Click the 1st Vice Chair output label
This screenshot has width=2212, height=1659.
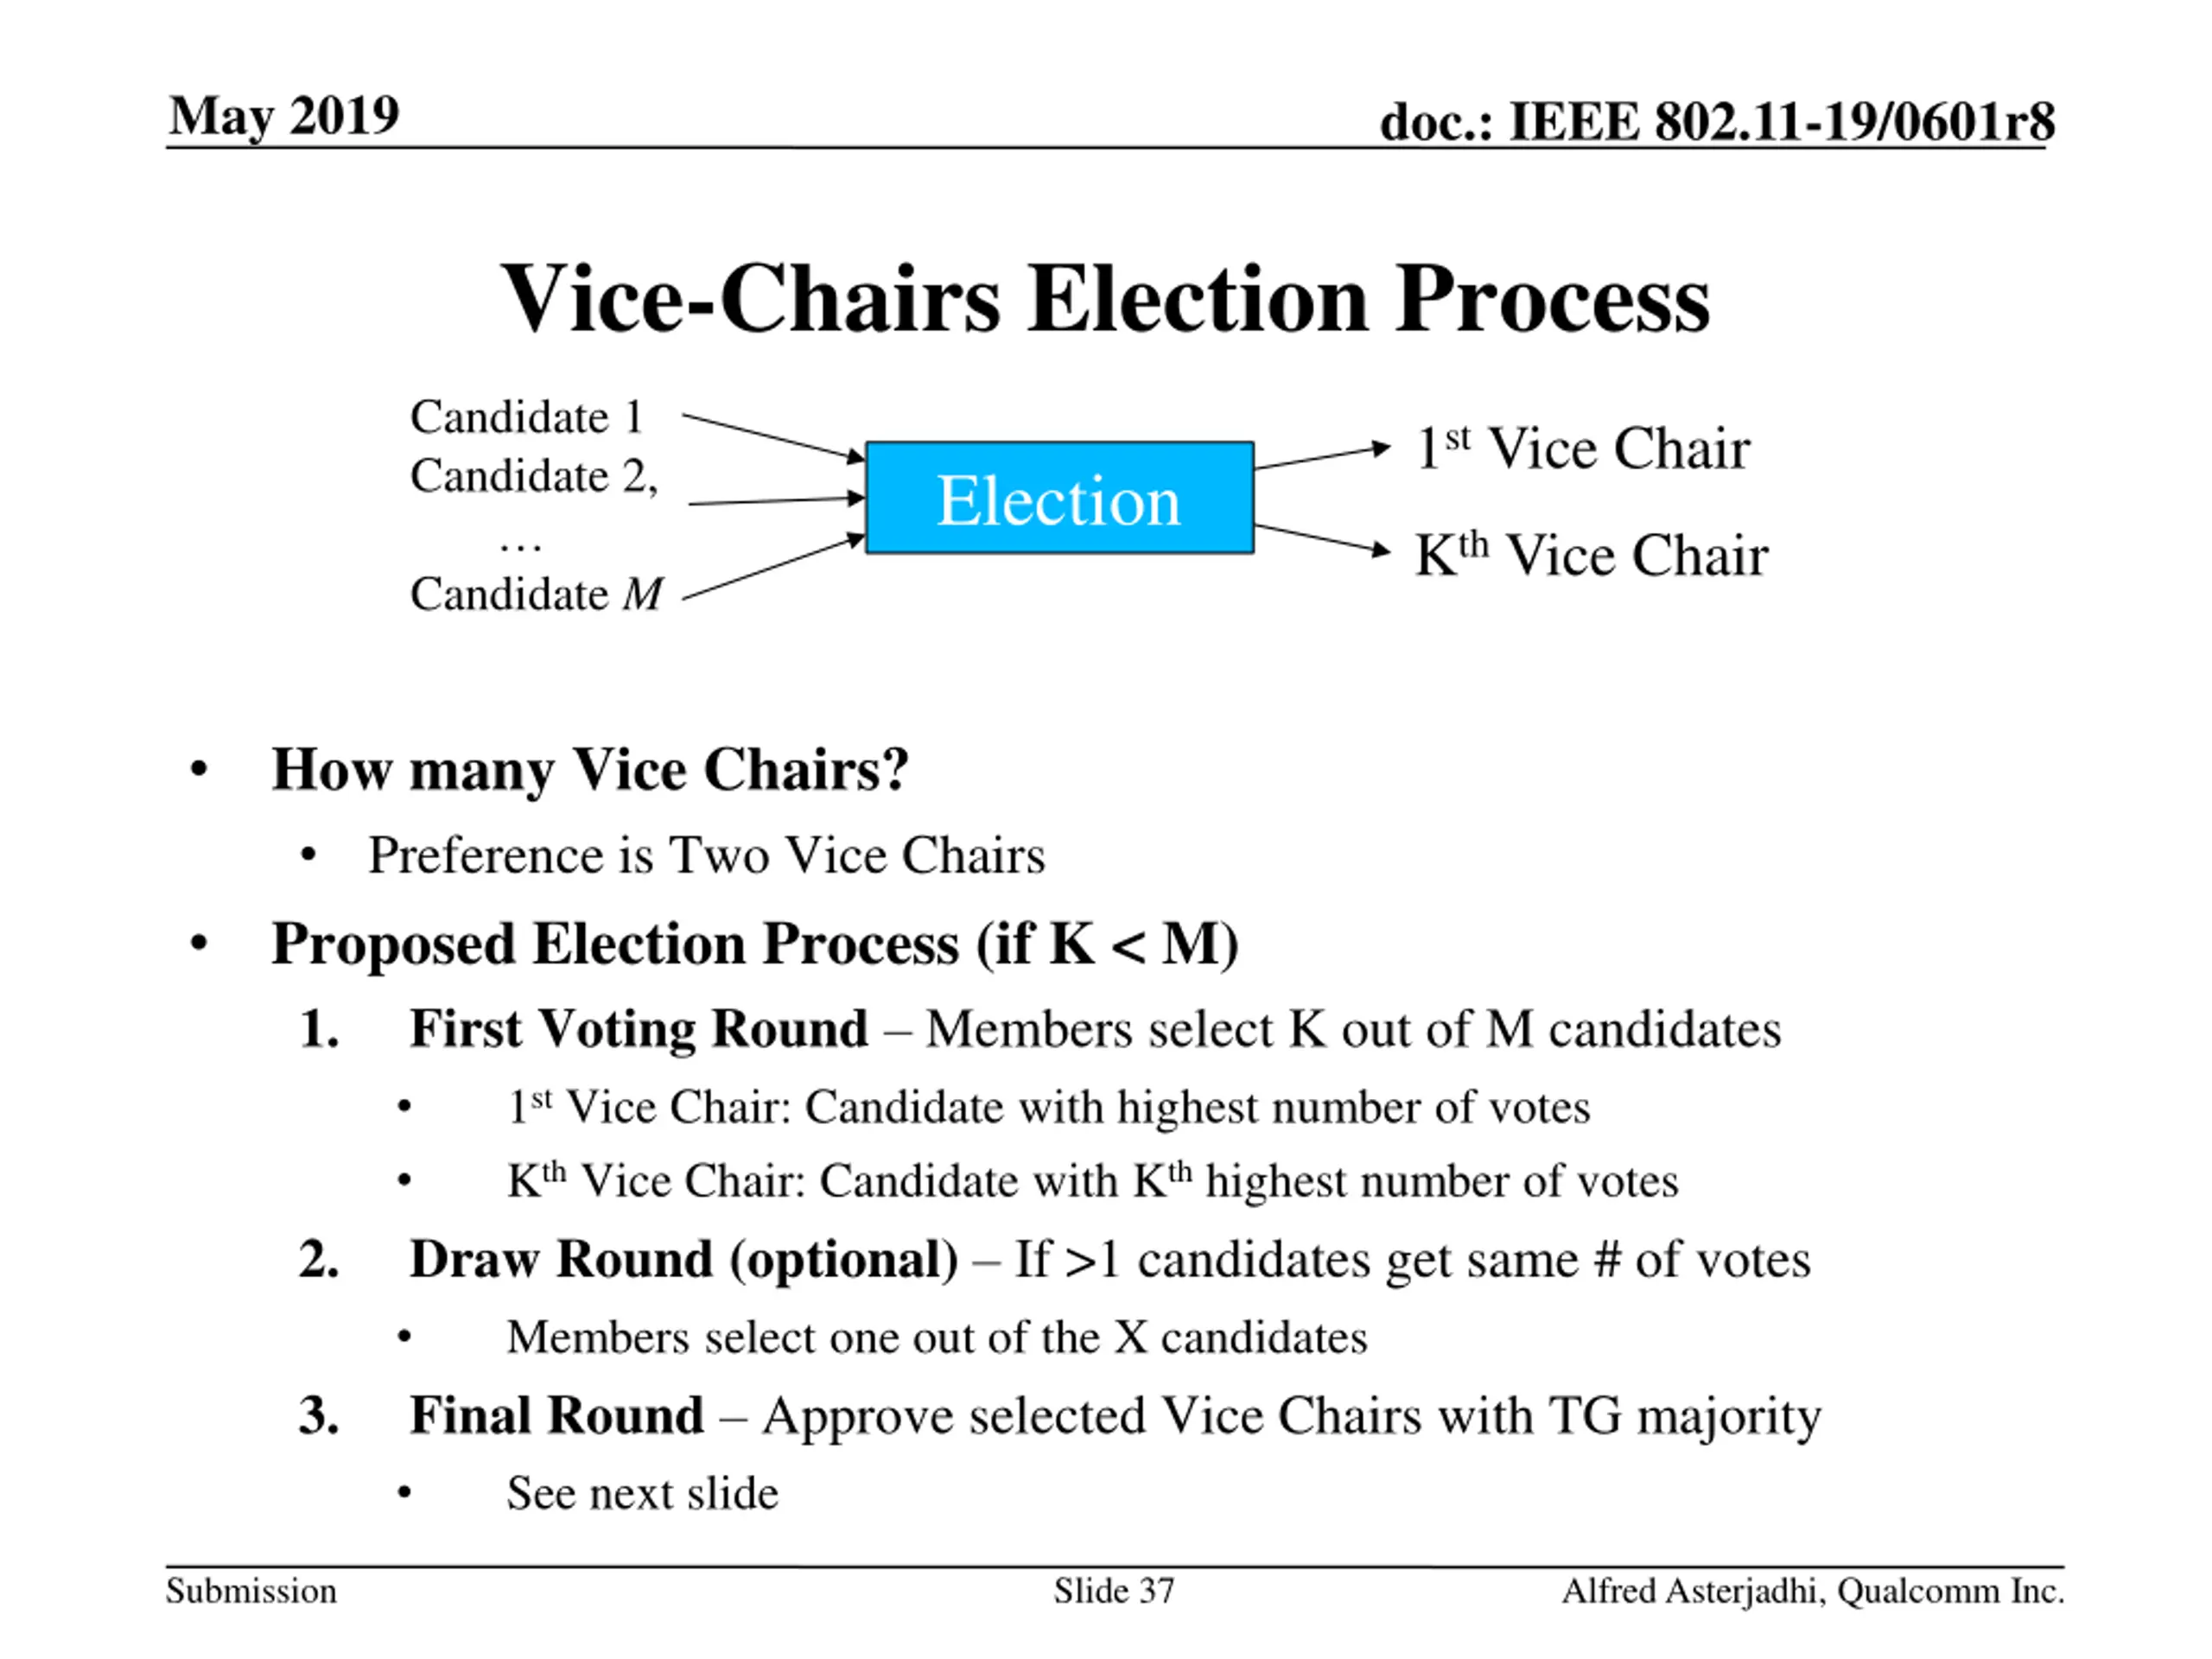(1583, 448)
